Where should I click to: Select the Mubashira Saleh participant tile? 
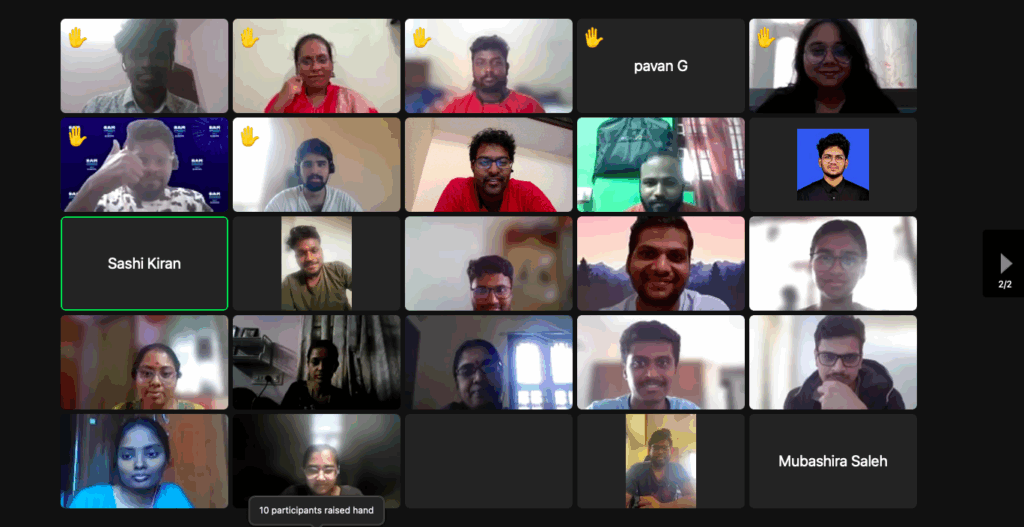pyautogui.click(x=833, y=461)
